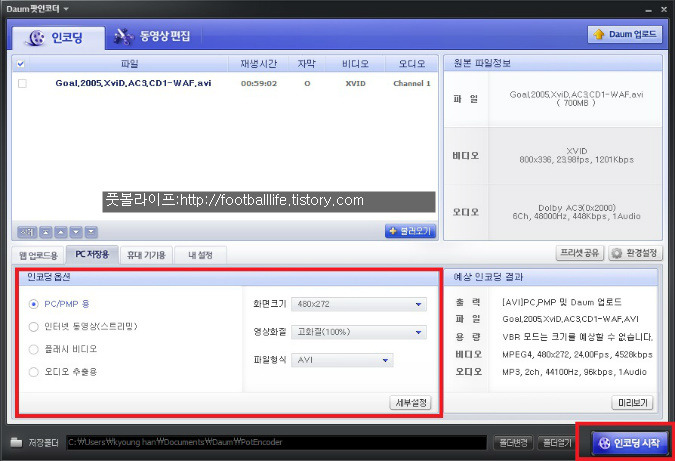This screenshot has height=461, width=675.
Task: Select file name Goal.2005.XviD.AC3.CD1-WAF.avi in list
Action: [x=133, y=83]
